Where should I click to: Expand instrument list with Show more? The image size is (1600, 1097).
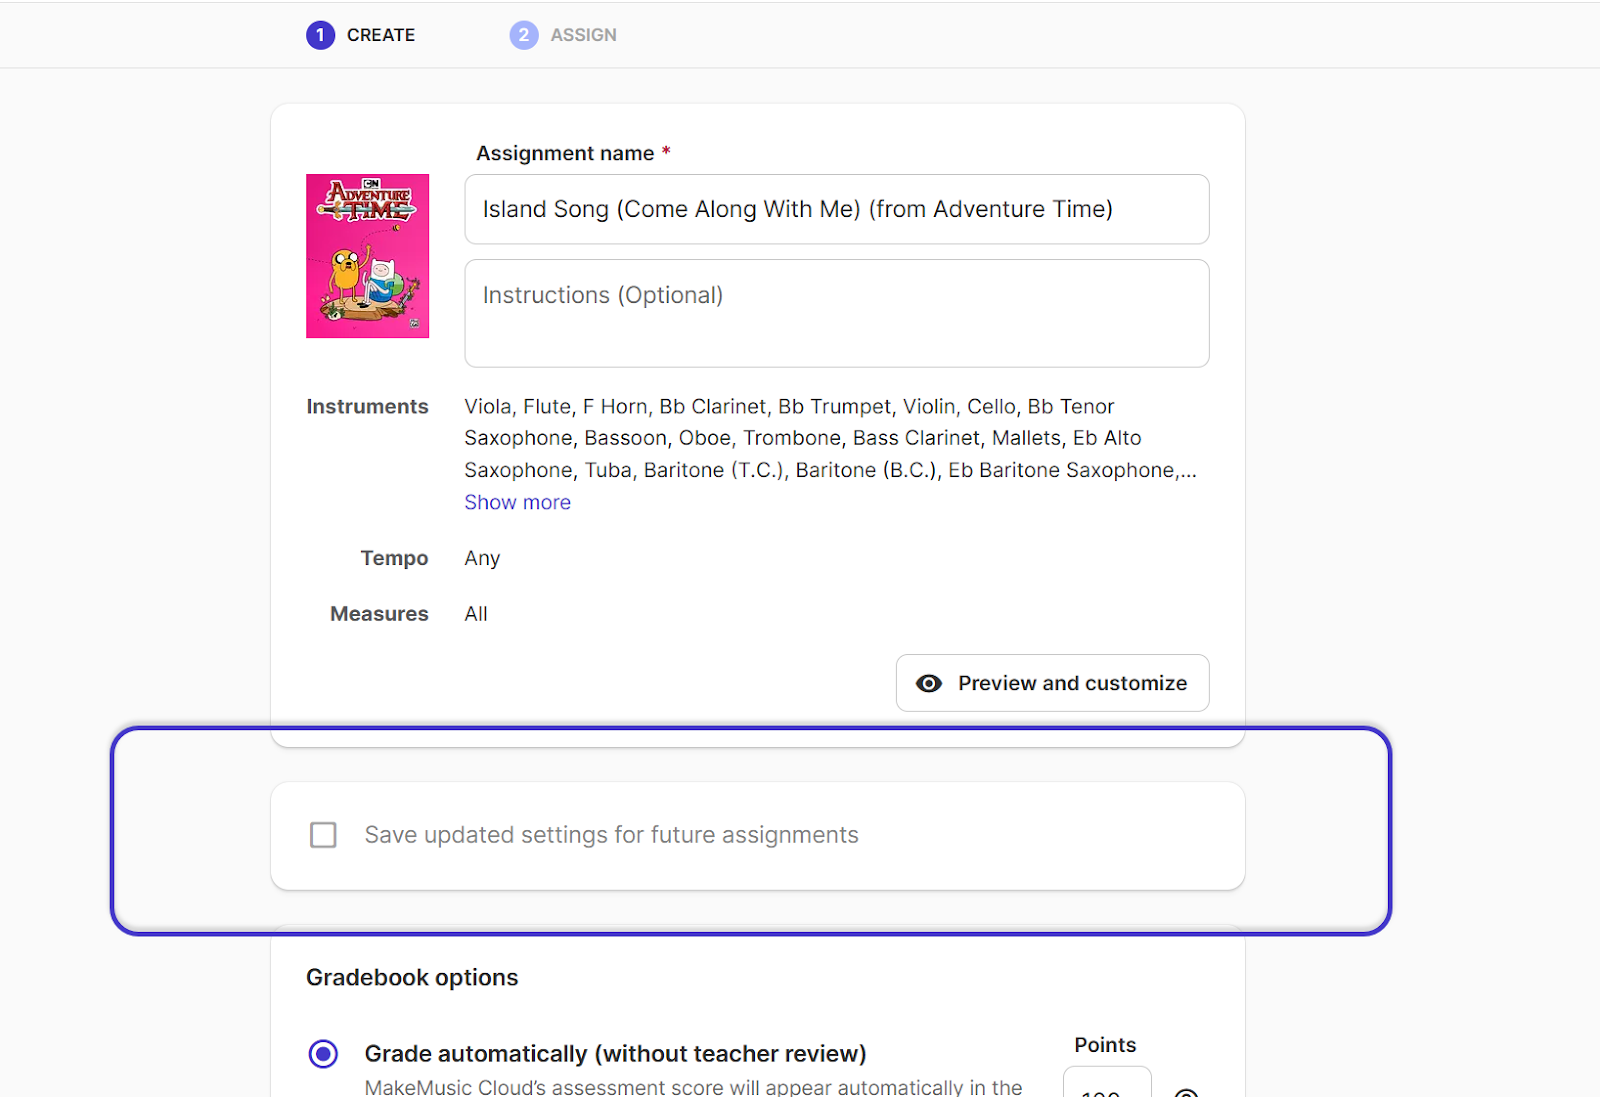[517, 503]
